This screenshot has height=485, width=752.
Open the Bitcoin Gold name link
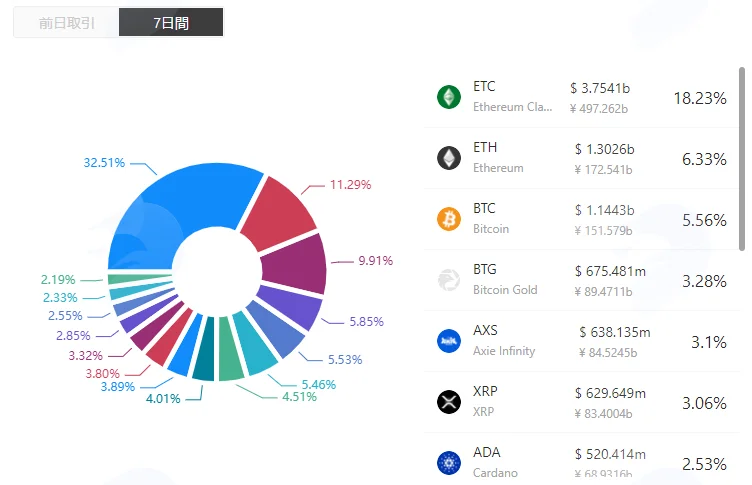tap(505, 290)
